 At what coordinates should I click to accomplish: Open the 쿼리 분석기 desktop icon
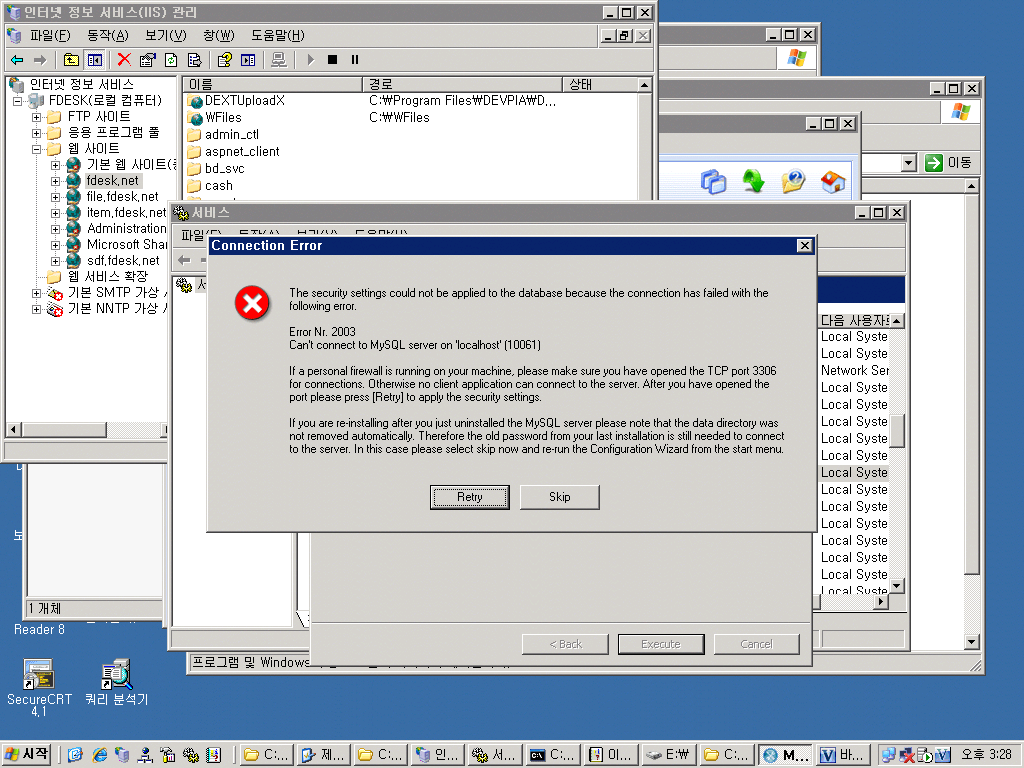click(x=116, y=675)
